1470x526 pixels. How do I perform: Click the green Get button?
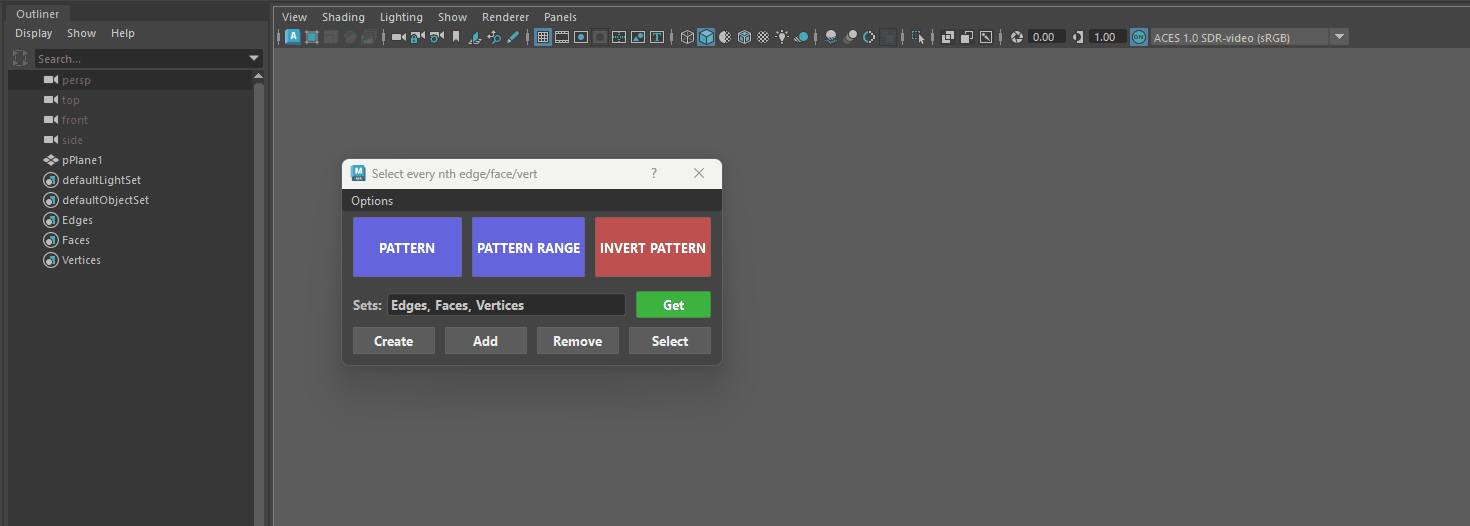coord(673,305)
